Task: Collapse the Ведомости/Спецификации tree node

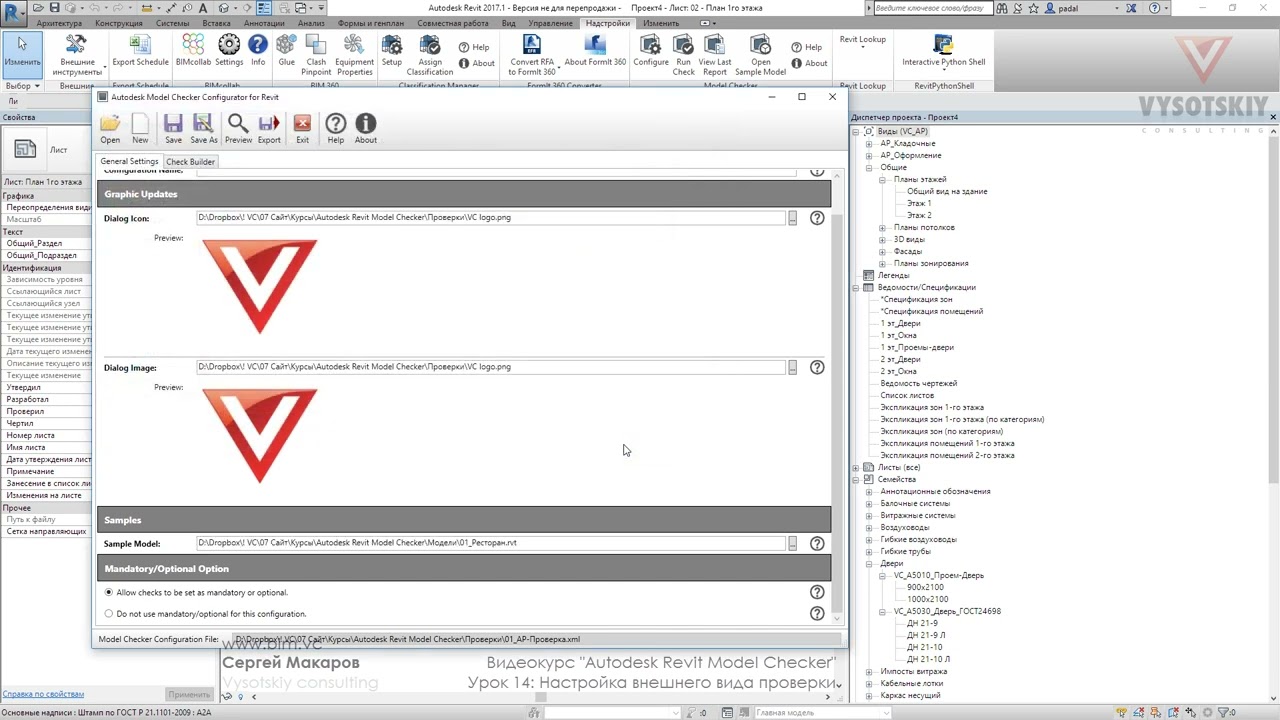Action: (856, 288)
